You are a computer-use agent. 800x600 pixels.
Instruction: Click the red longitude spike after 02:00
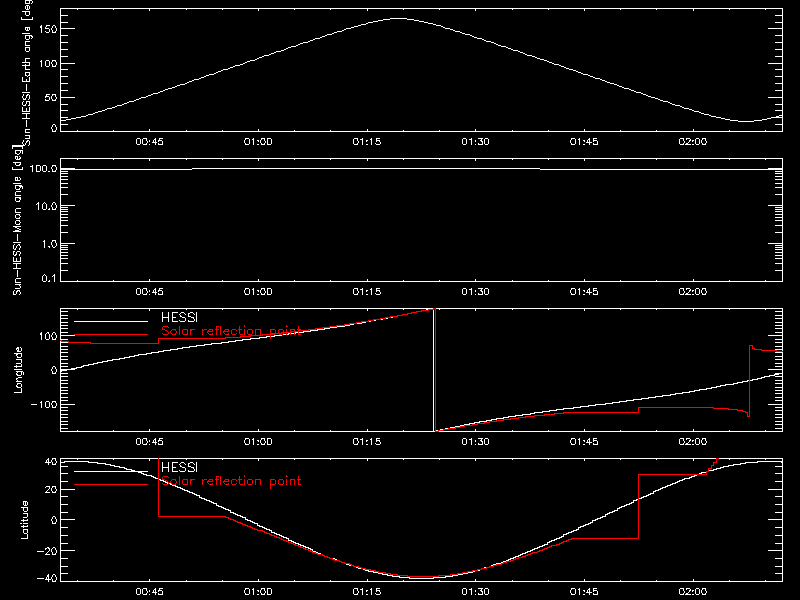click(749, 381)
